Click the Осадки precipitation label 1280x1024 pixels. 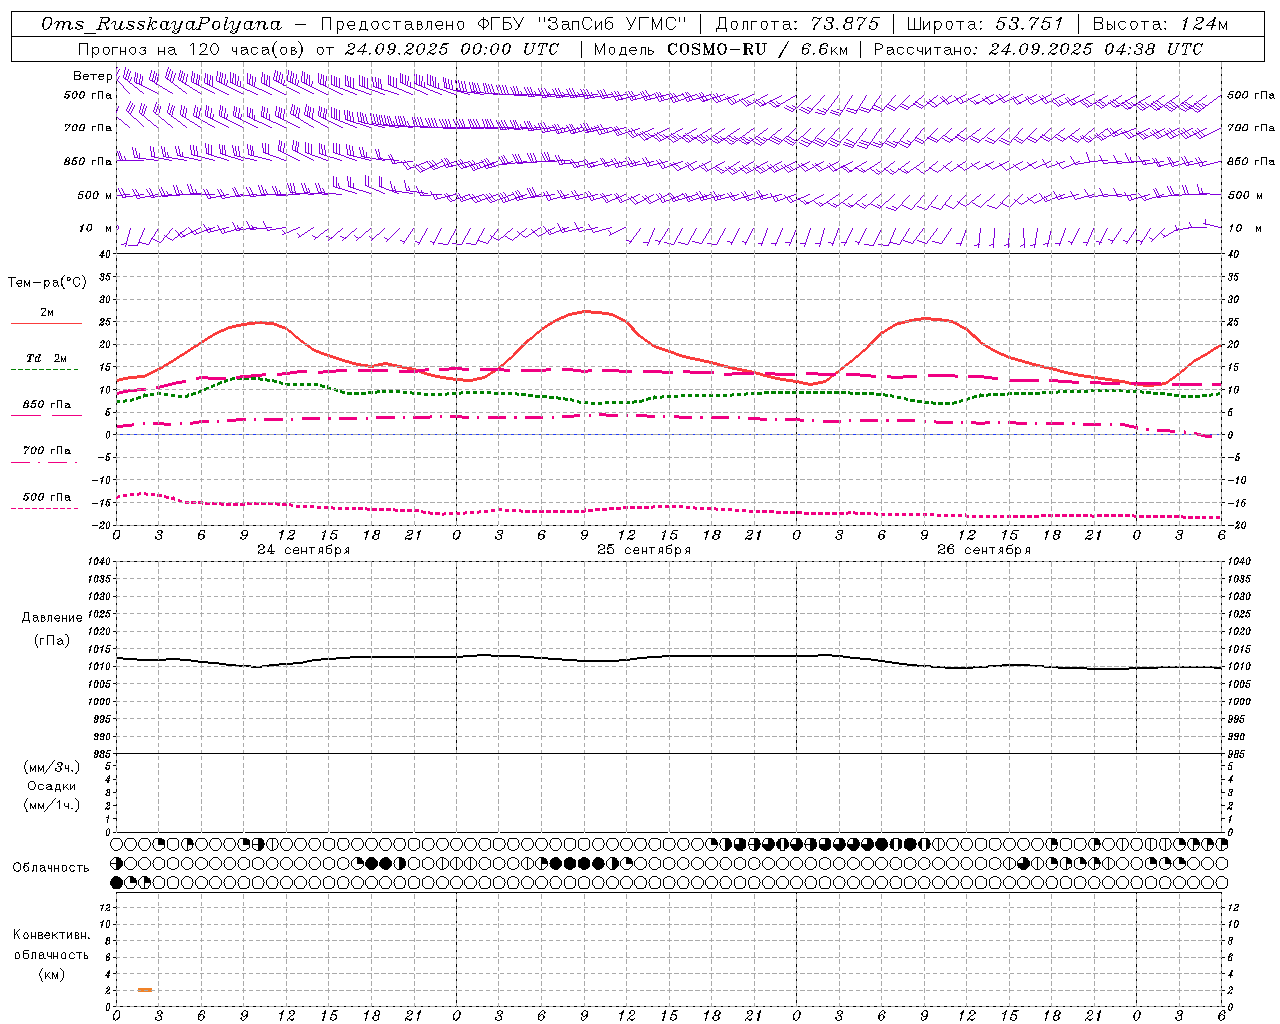tap(52, 786)
